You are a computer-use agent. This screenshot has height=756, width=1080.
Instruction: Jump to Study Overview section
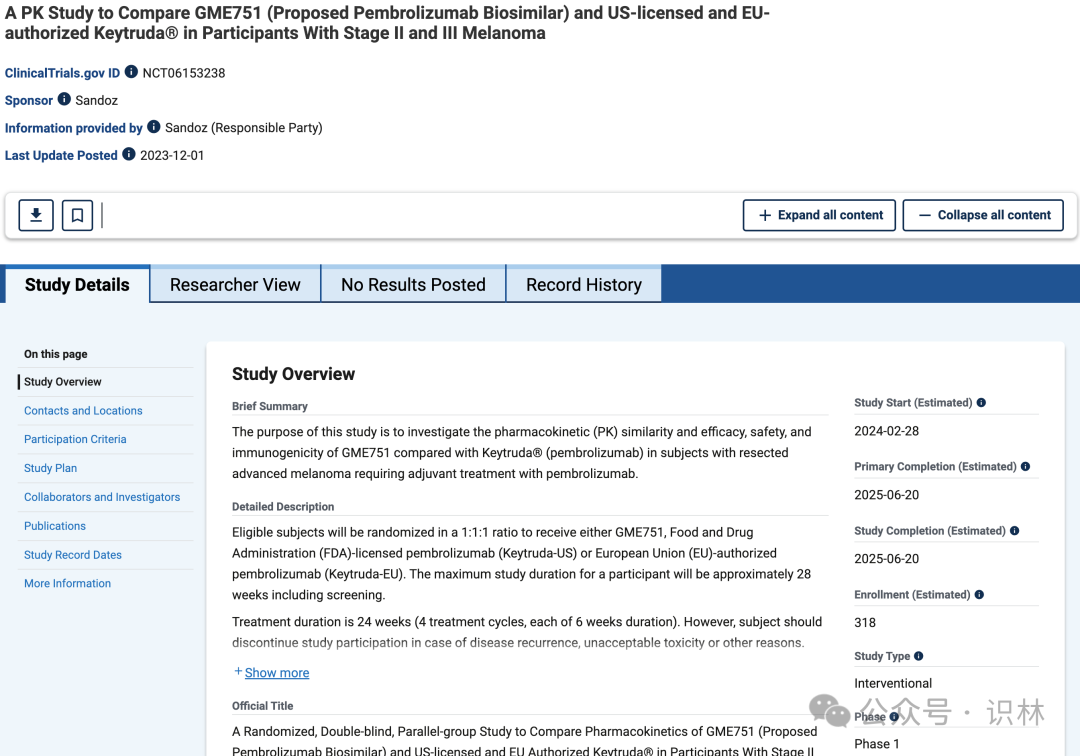(63, 382)
